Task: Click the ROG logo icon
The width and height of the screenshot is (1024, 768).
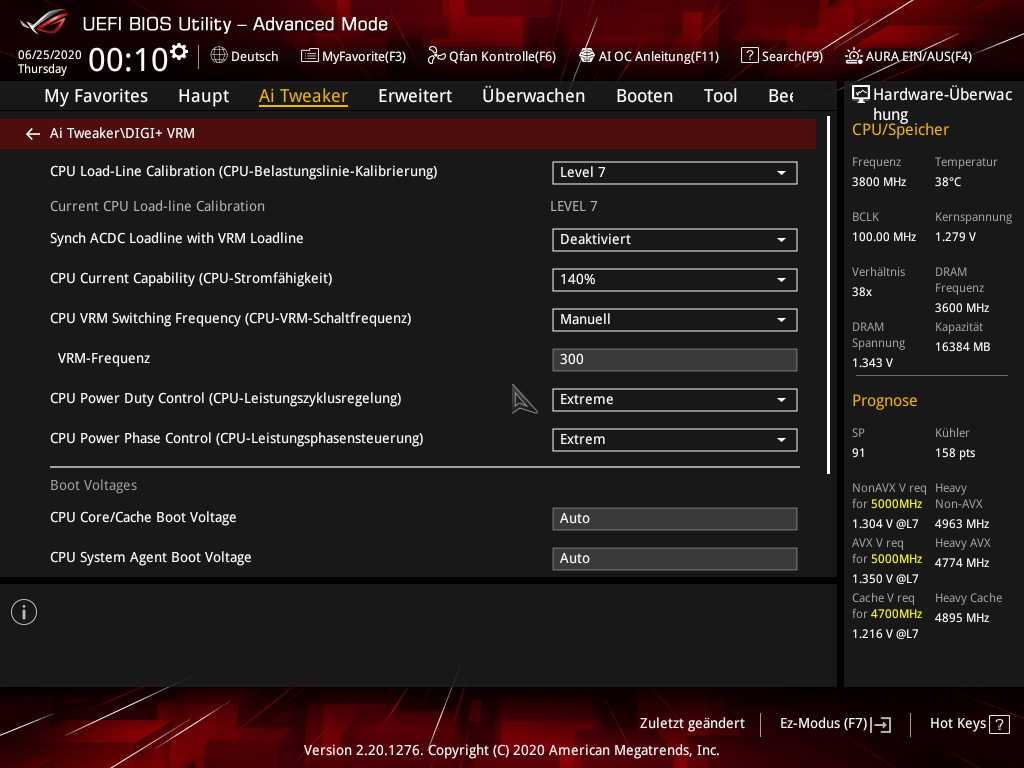Action: click(44, 22)
